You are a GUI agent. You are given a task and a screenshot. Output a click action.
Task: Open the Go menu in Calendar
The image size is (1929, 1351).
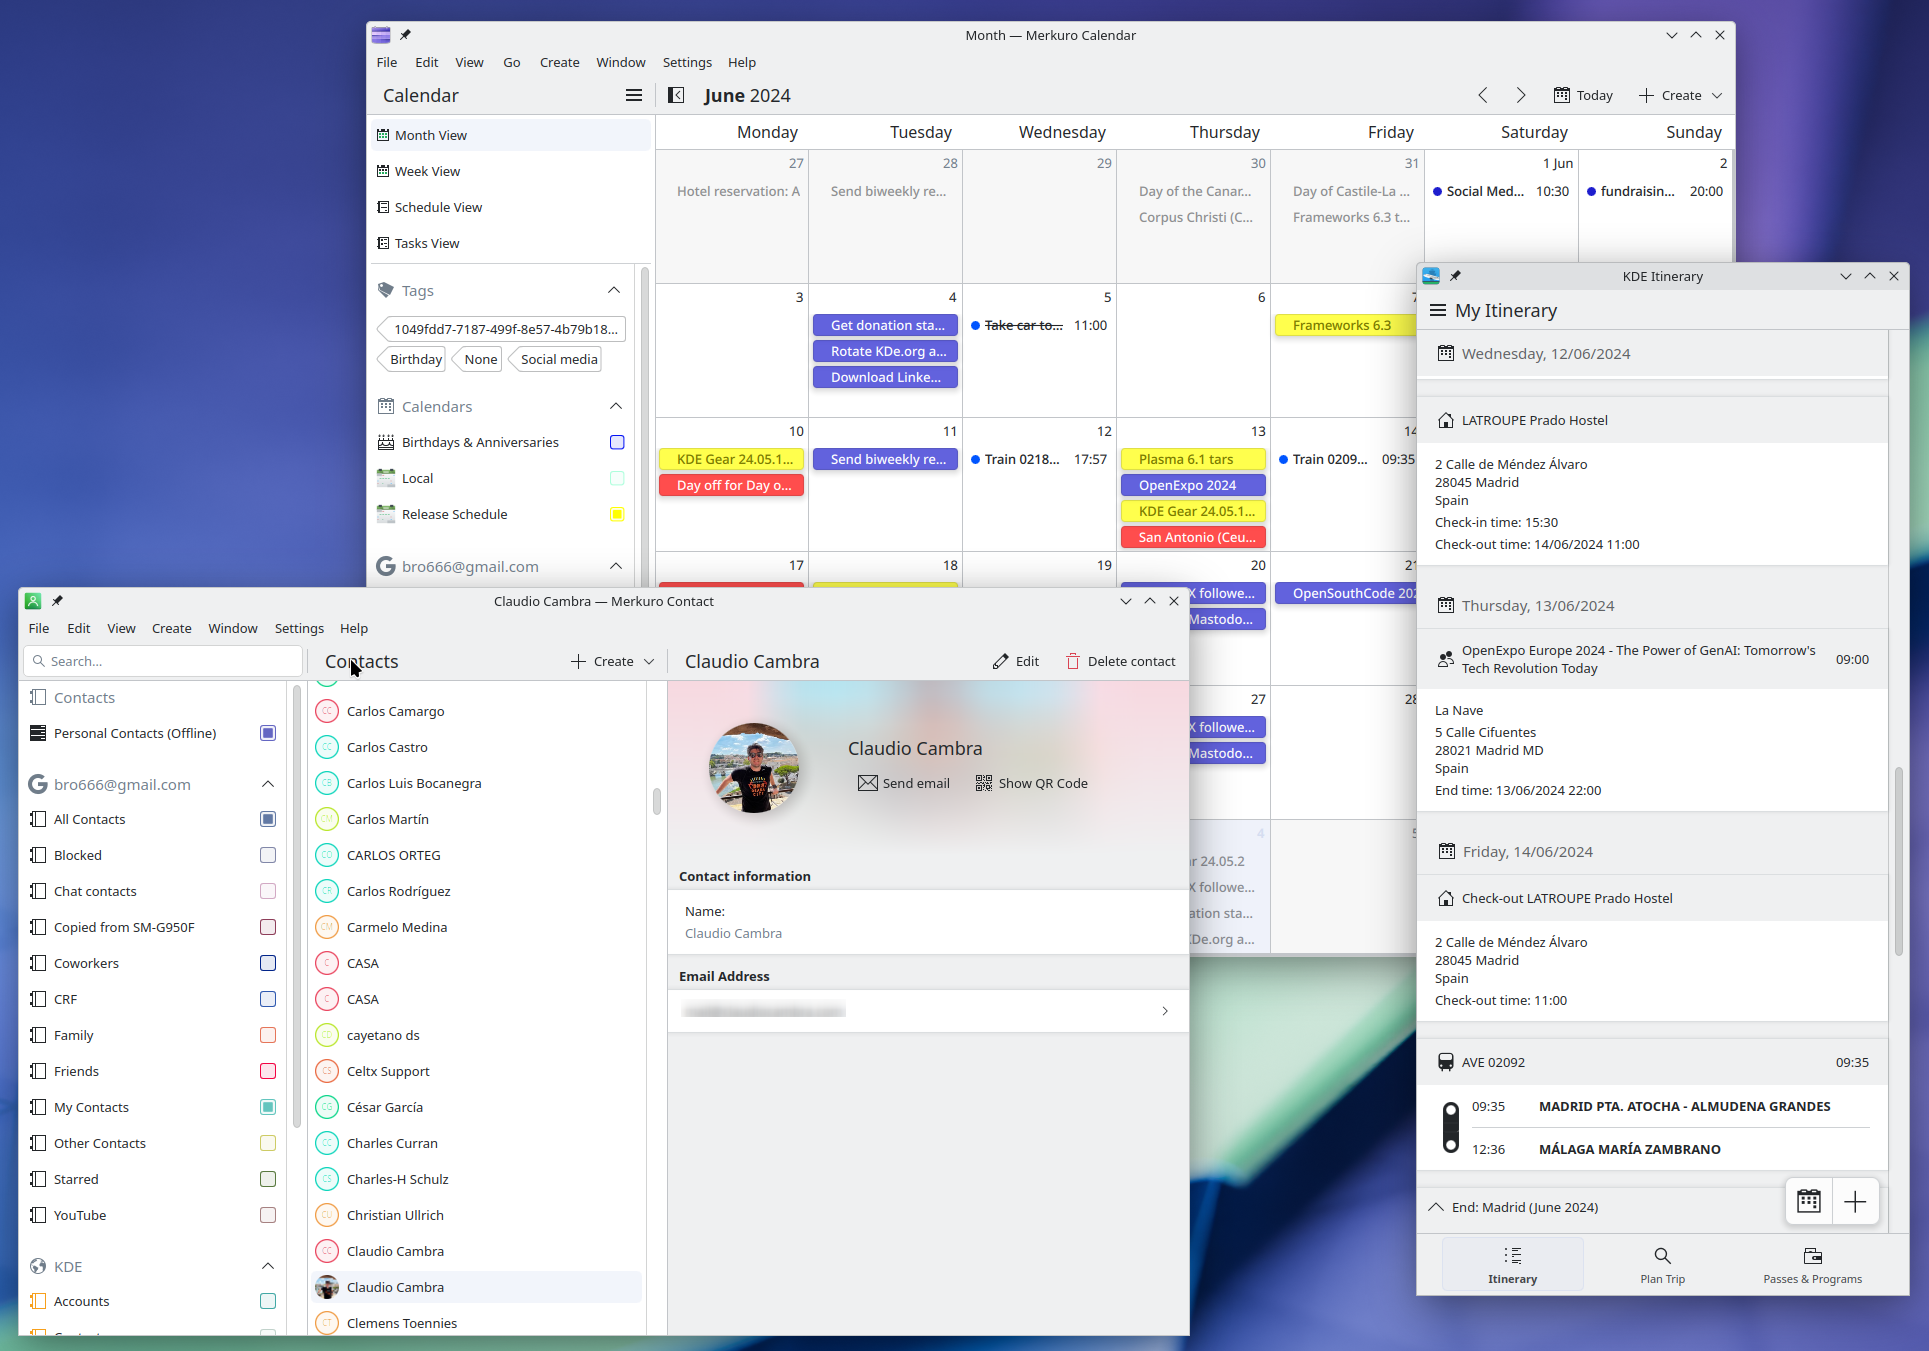[x=511, y=62]
